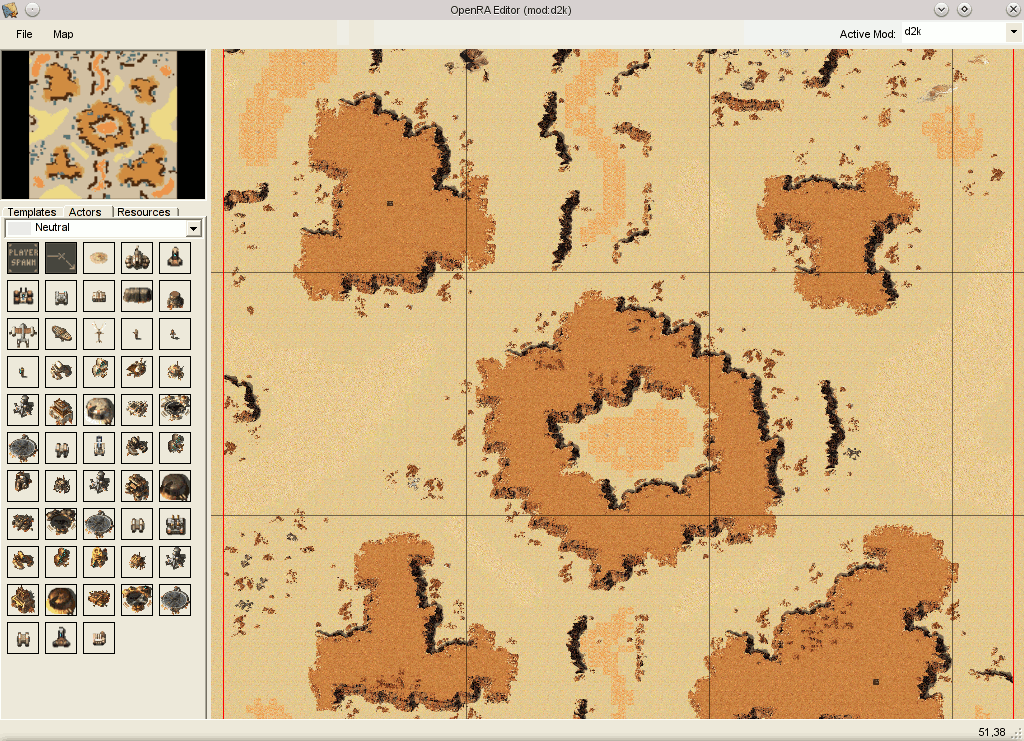Select the winged carryall aircraft actor
Viewport: 1024px width, 741px height.
click(23, 334)
